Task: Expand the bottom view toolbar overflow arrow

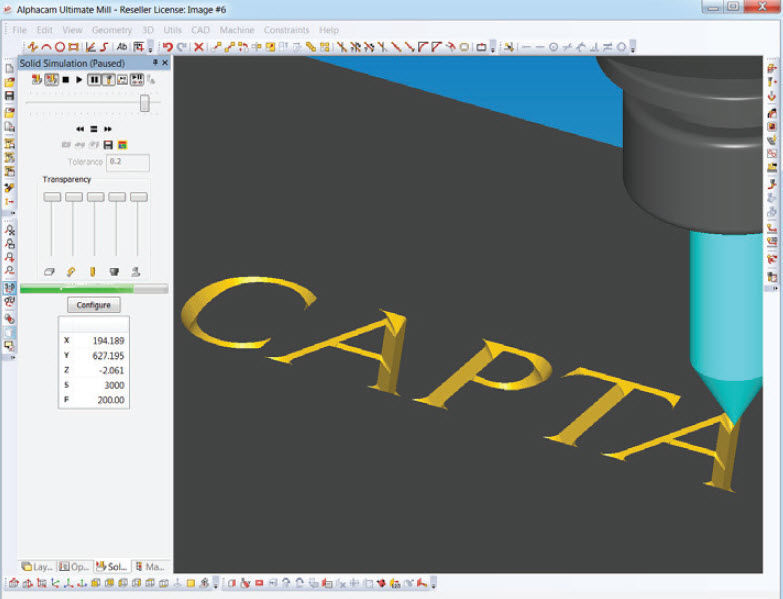Action: pyautogui.click(x=215, y=583)
